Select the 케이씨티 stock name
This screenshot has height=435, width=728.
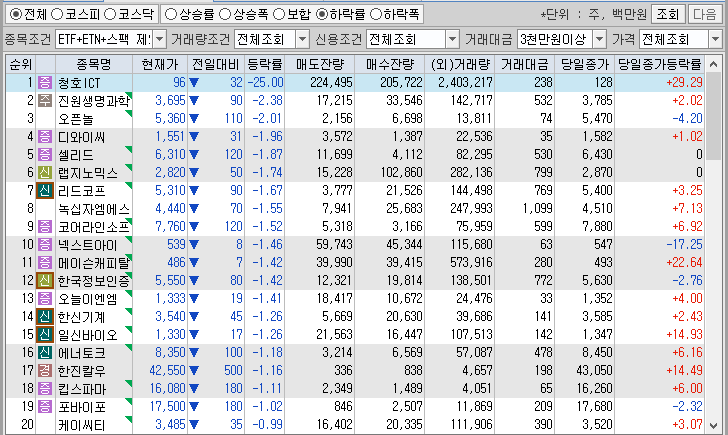[x=82, y=425]
